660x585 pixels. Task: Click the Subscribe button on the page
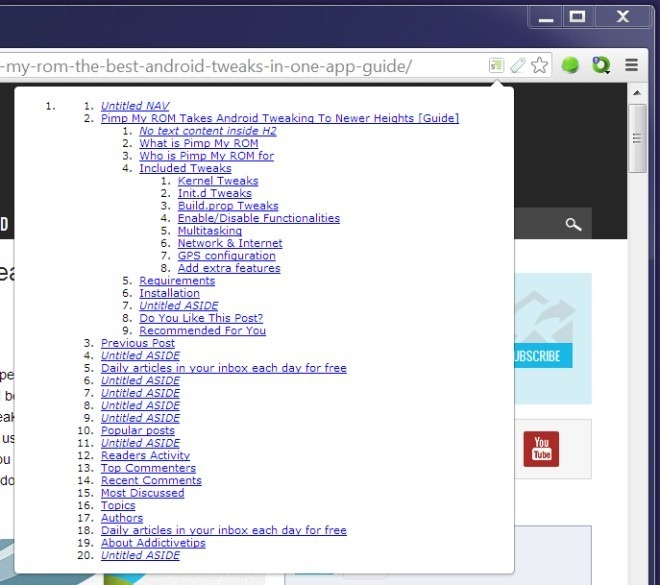543,356
